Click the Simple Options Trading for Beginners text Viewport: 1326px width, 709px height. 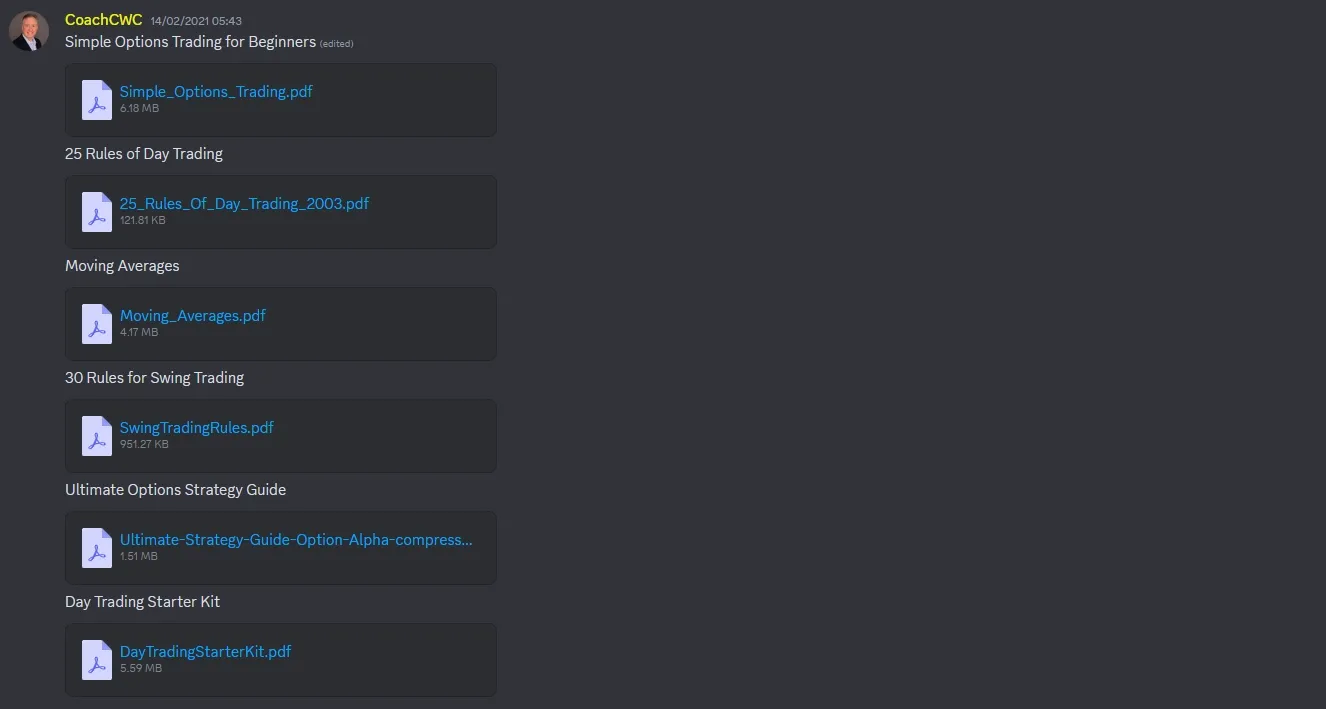pyautogui.click(x=190, y=42)
